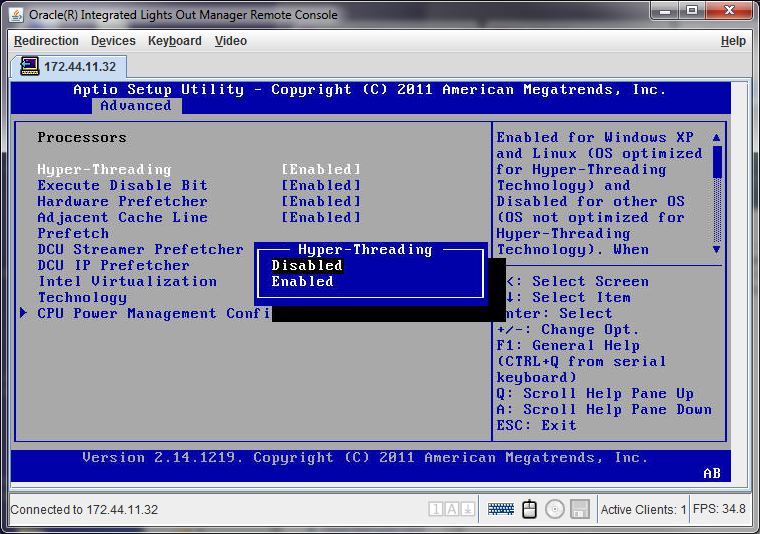760x534 pixels.
Task: Minimize the Remote Console window
Action: [x=665, y=11]
